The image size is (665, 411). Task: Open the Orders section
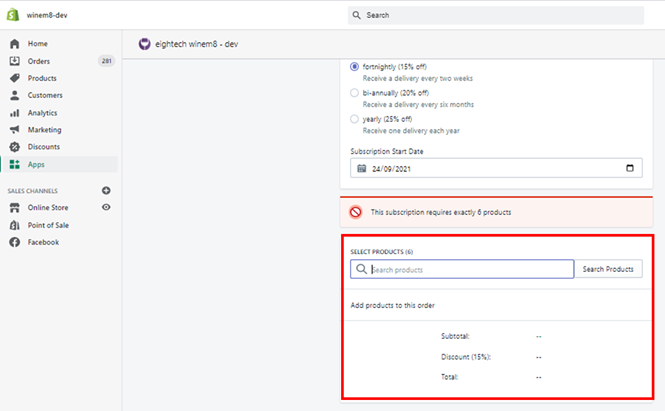coord(39,61)
